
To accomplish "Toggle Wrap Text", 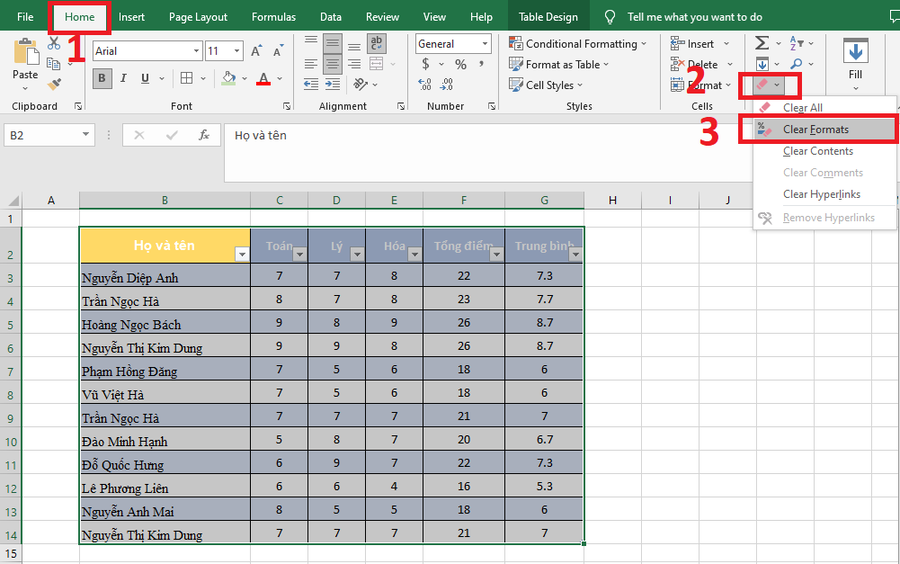I will pyautogui.click(x=377, y=43).
